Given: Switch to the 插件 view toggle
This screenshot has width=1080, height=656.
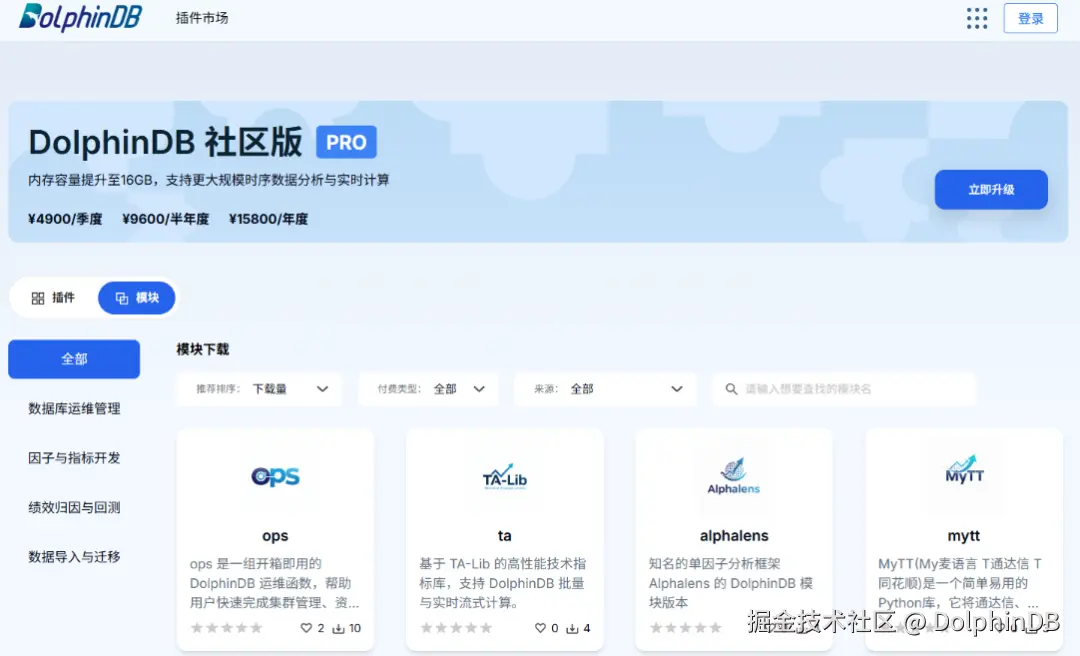Looking at the screenshot, I should coord(54,297).
